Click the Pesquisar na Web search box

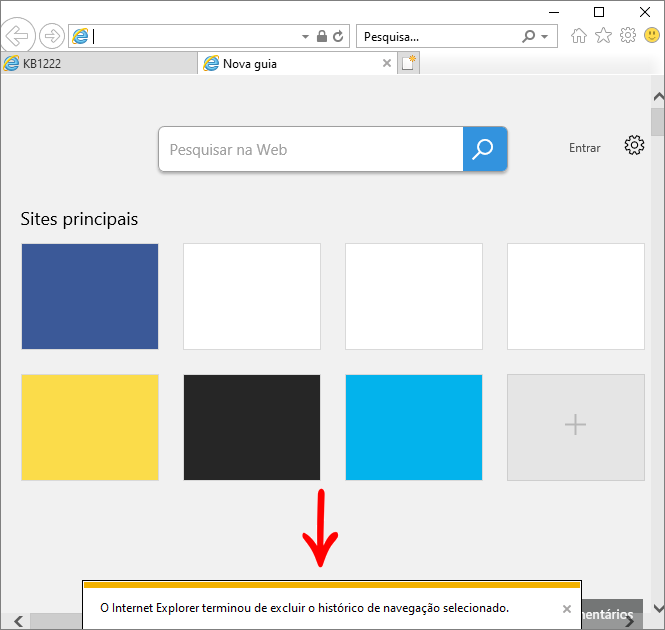coord(311,149)
